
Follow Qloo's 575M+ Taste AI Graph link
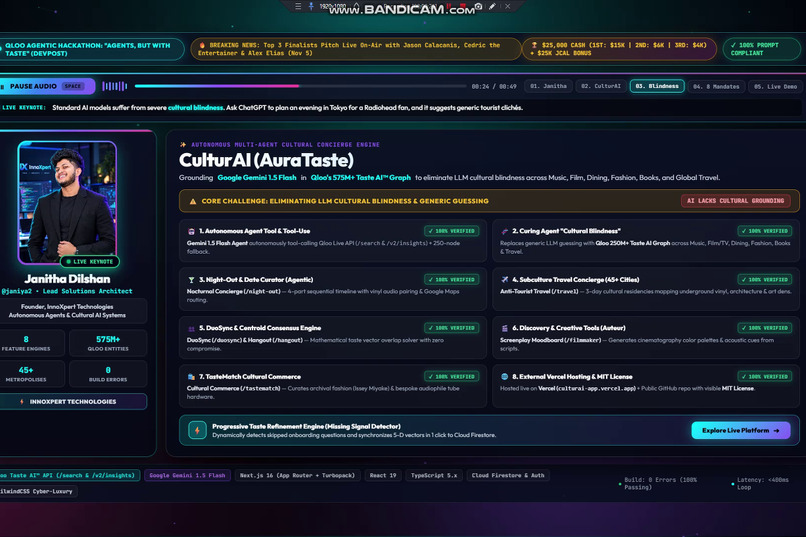click(x=360, y=178)
